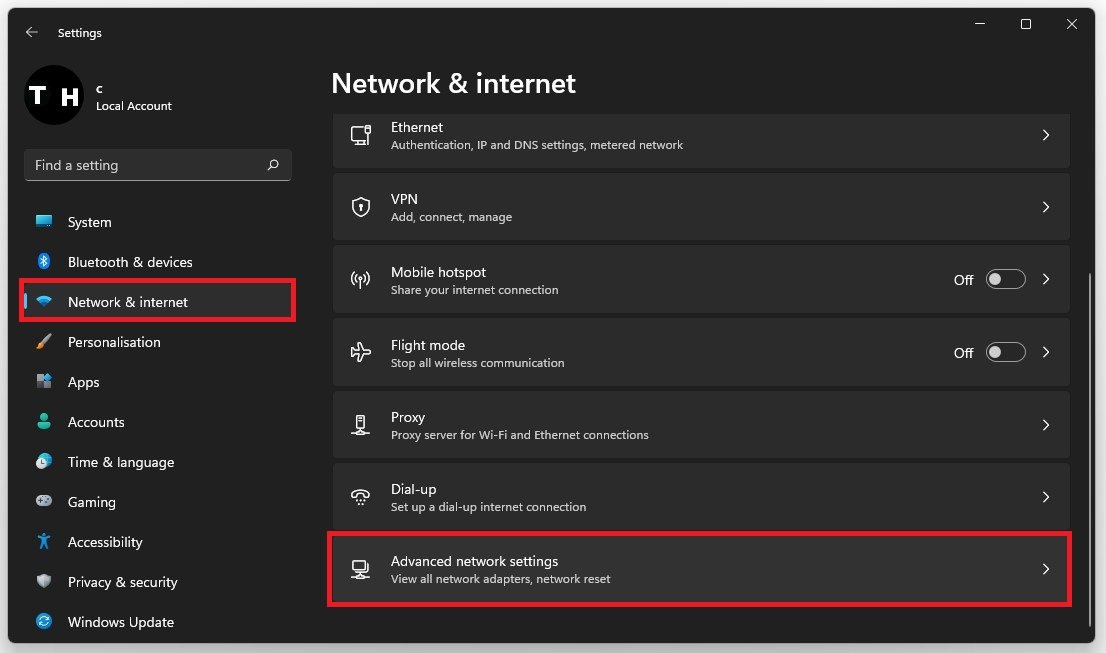Viewport: 1106px width, 653px height.
Task: Click the VPN shield icon
Action: (x=361, y=207)
